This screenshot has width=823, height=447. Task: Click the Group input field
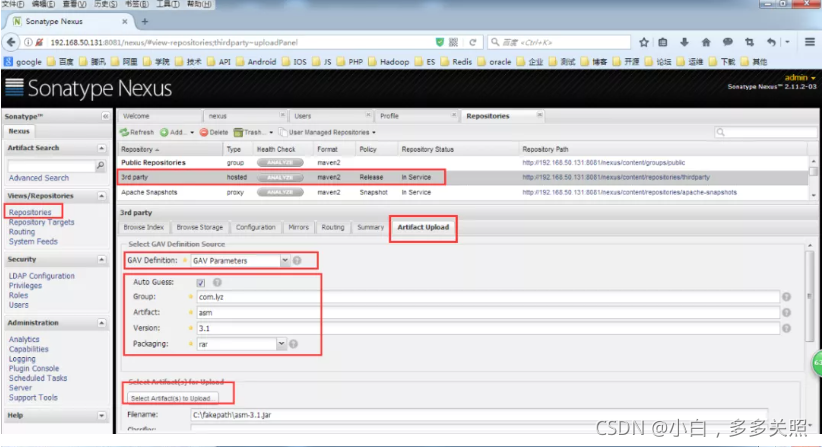click(488, 297)
